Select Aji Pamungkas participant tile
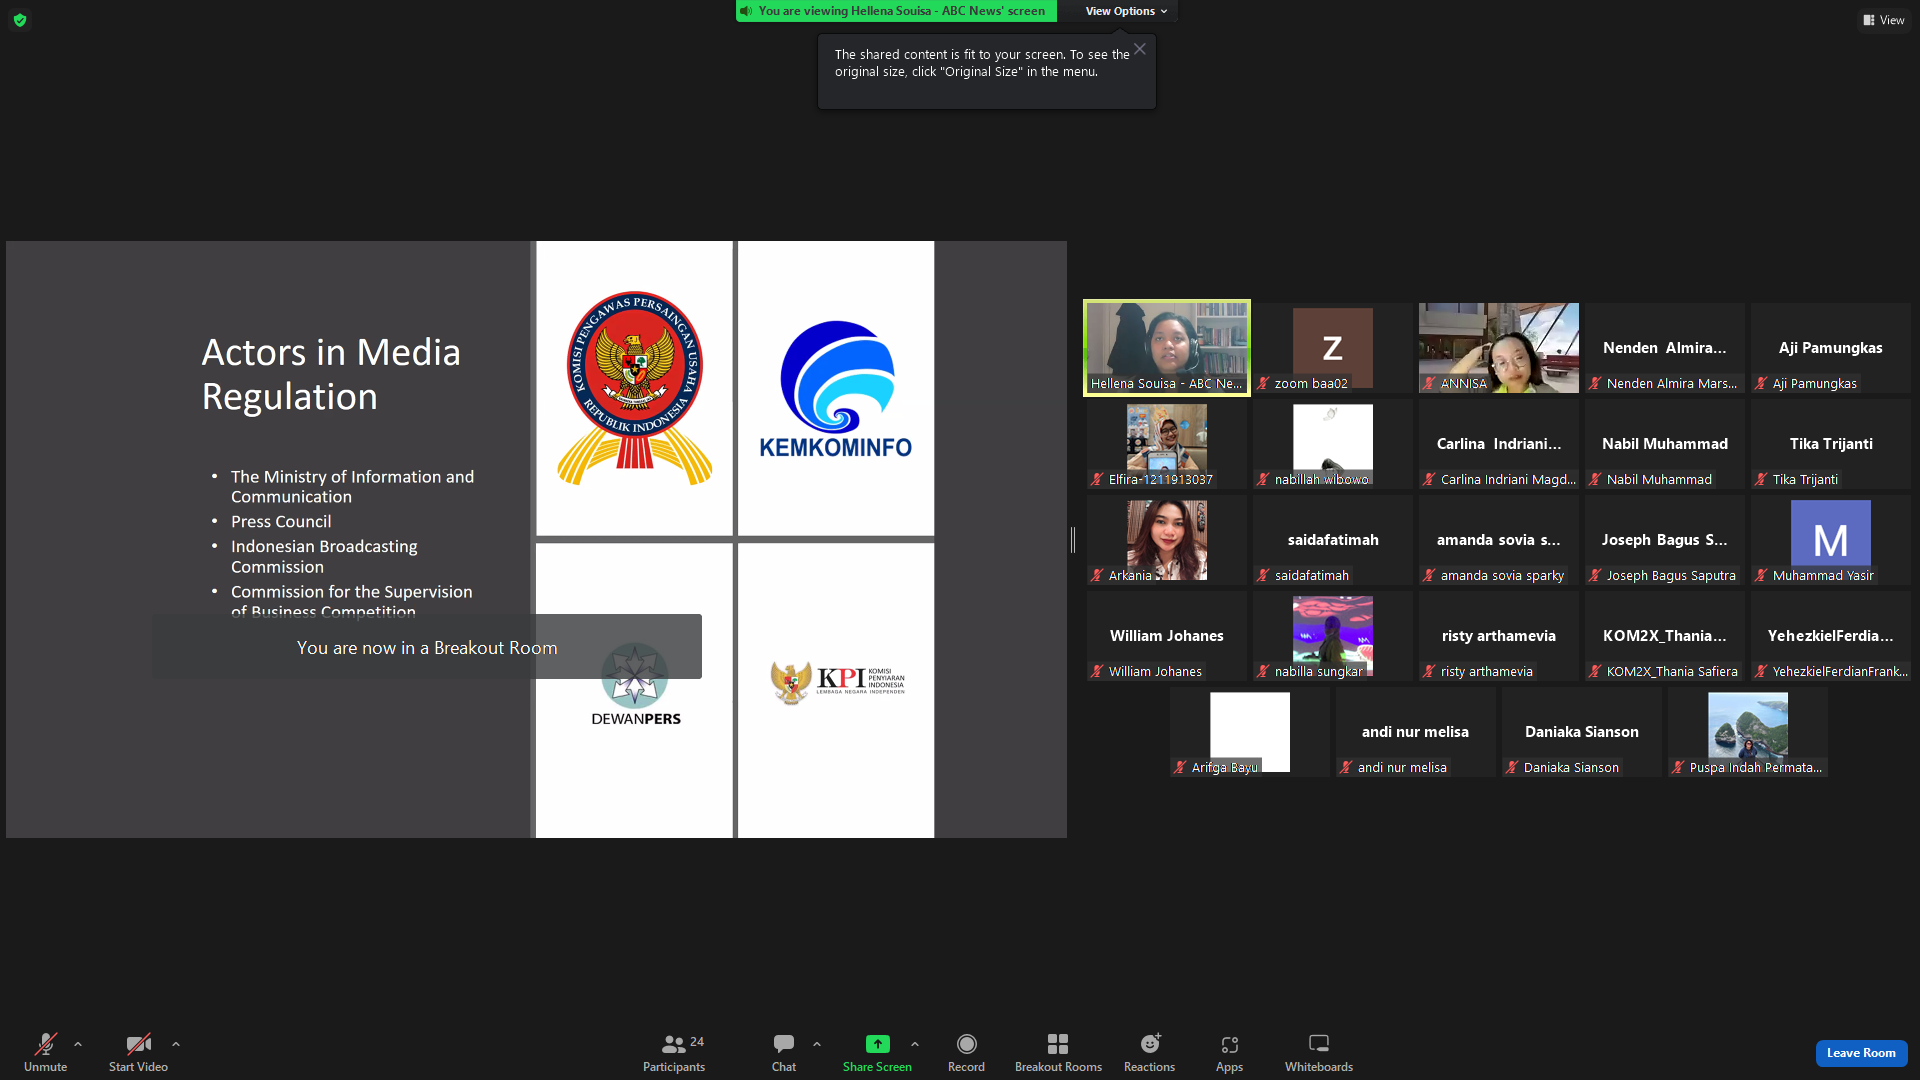1920x1080 pixels. click(x=1831, y=348)
